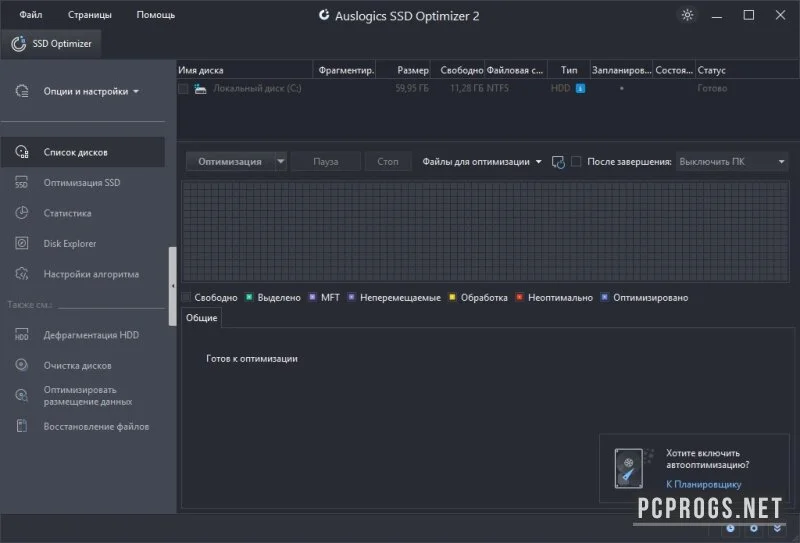The width and height of the screenshot is (800, 543).
Task: Launch Дефрагментация HDD link
Action: [91, 335]
